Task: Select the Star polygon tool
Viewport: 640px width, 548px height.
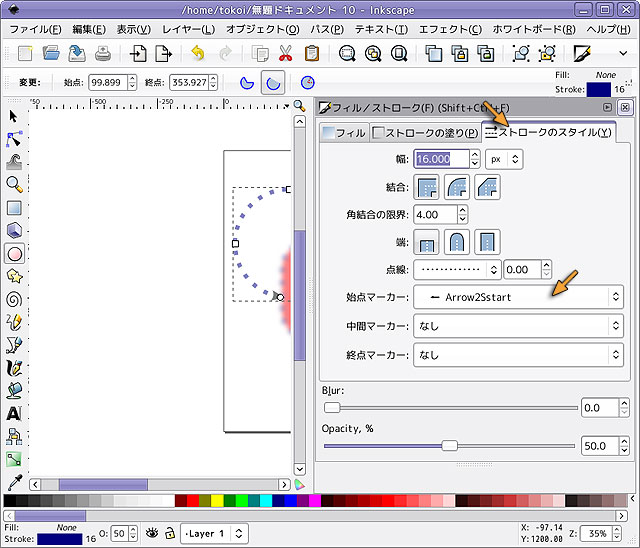Action: [14, 276]
